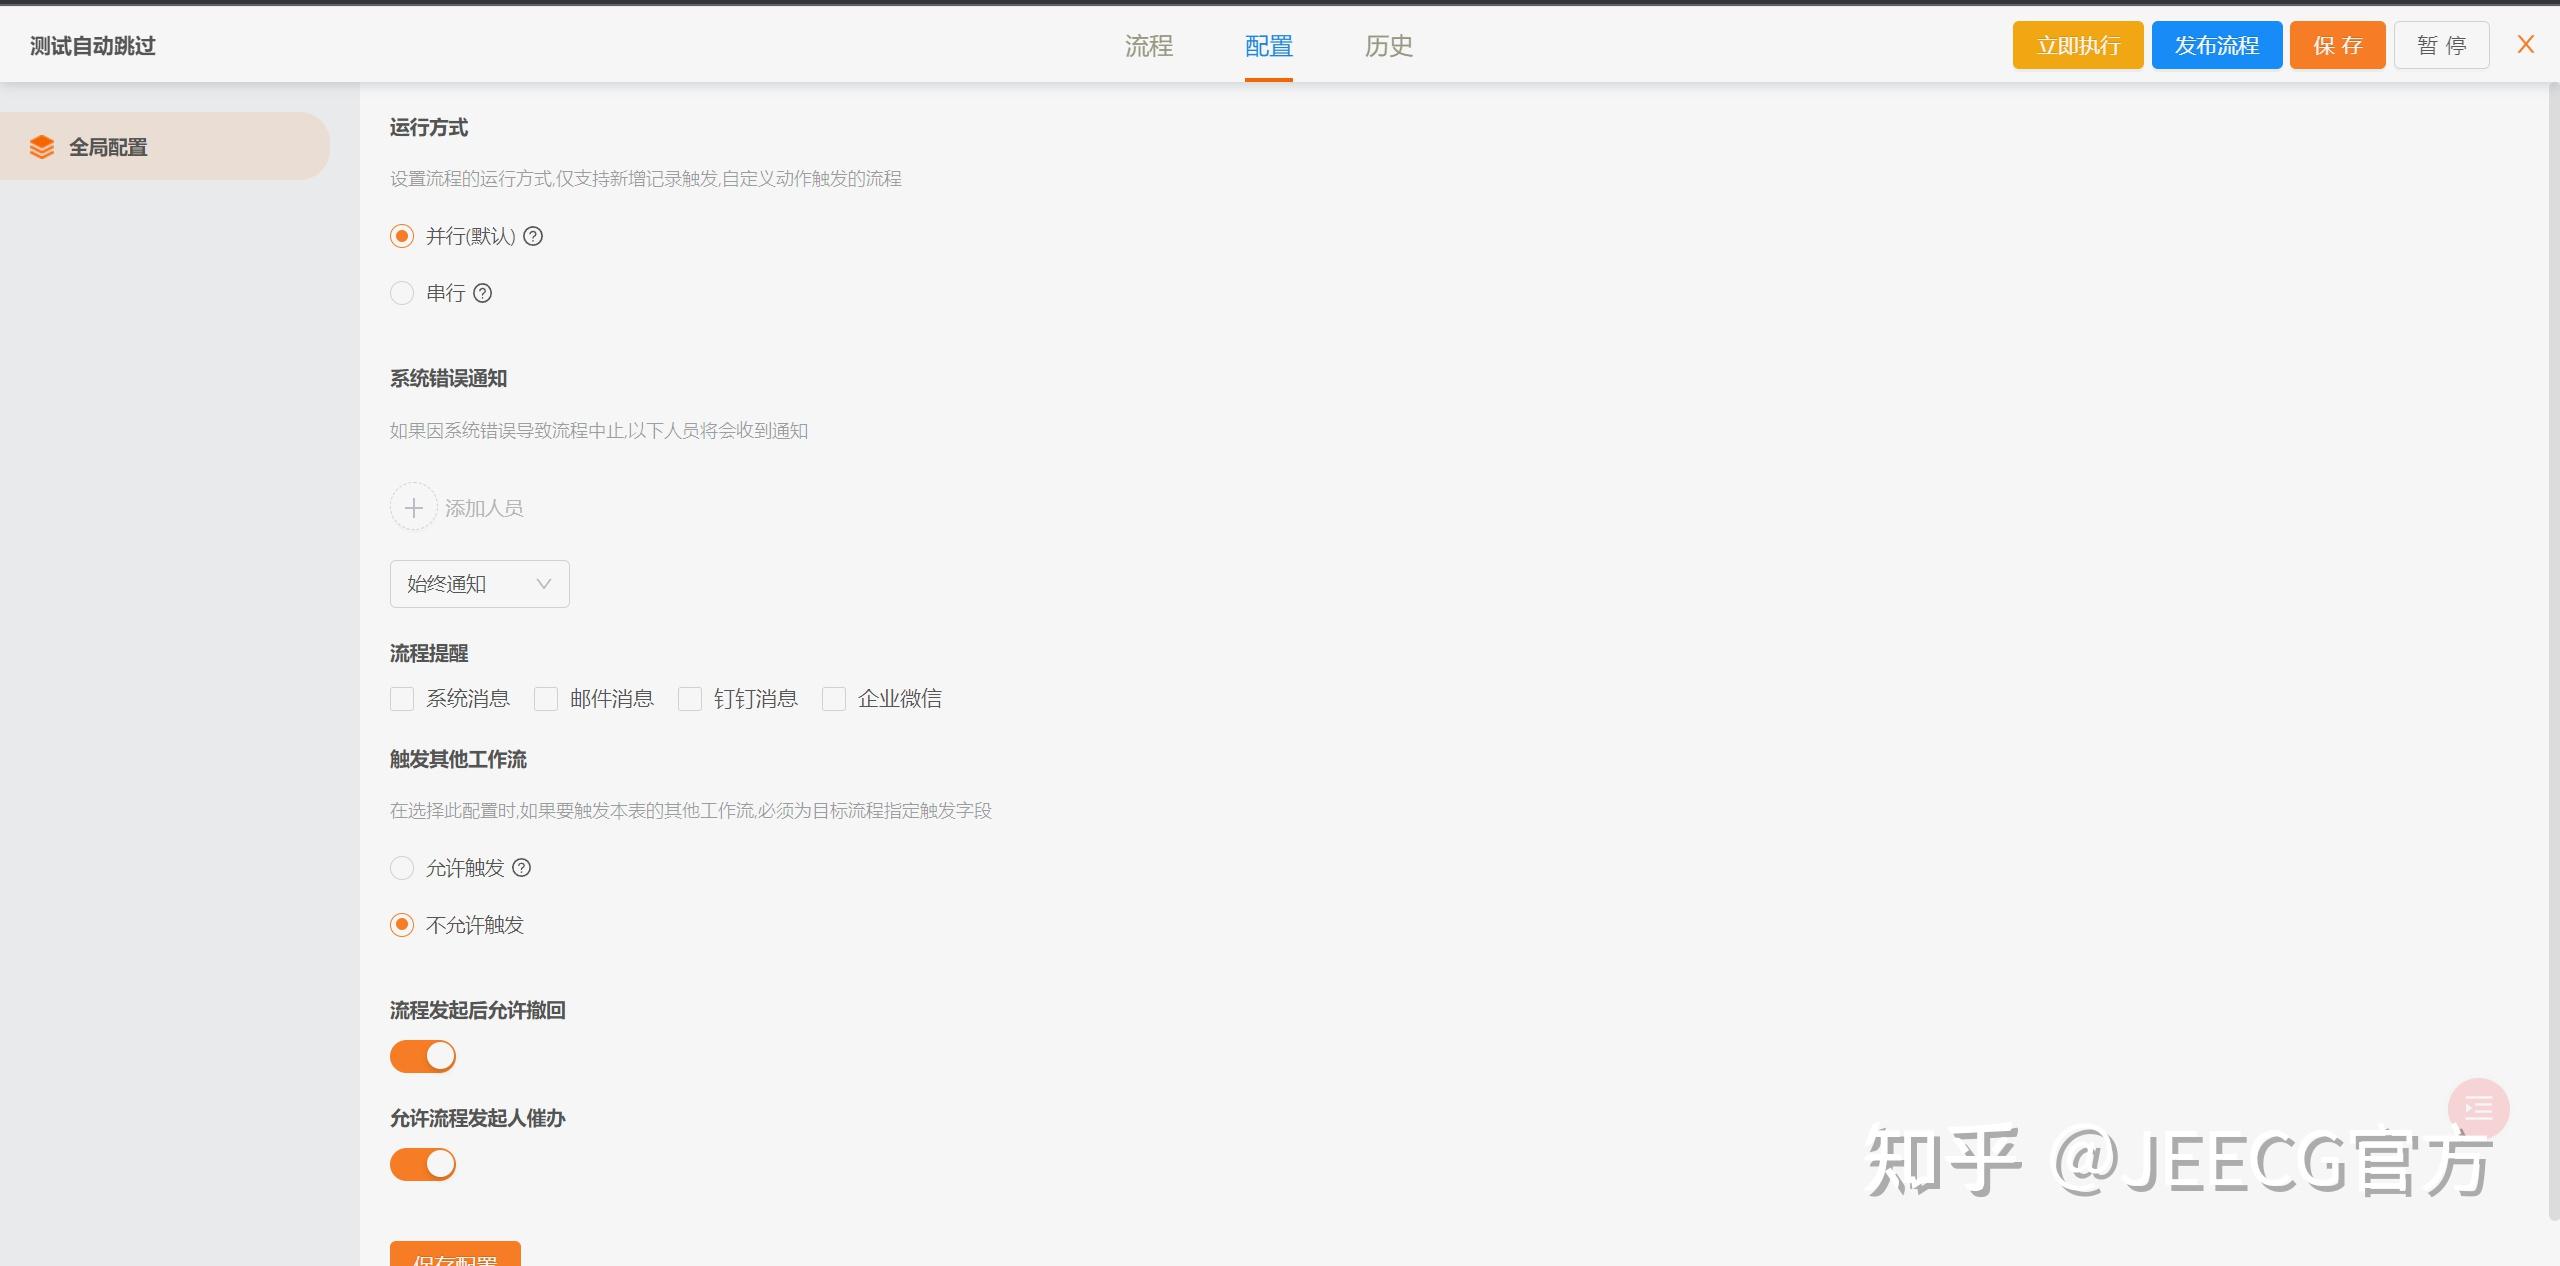This screenshot has width=2560, height=1266.
Task: Click the 立即执行 button
Action: 2077,44
